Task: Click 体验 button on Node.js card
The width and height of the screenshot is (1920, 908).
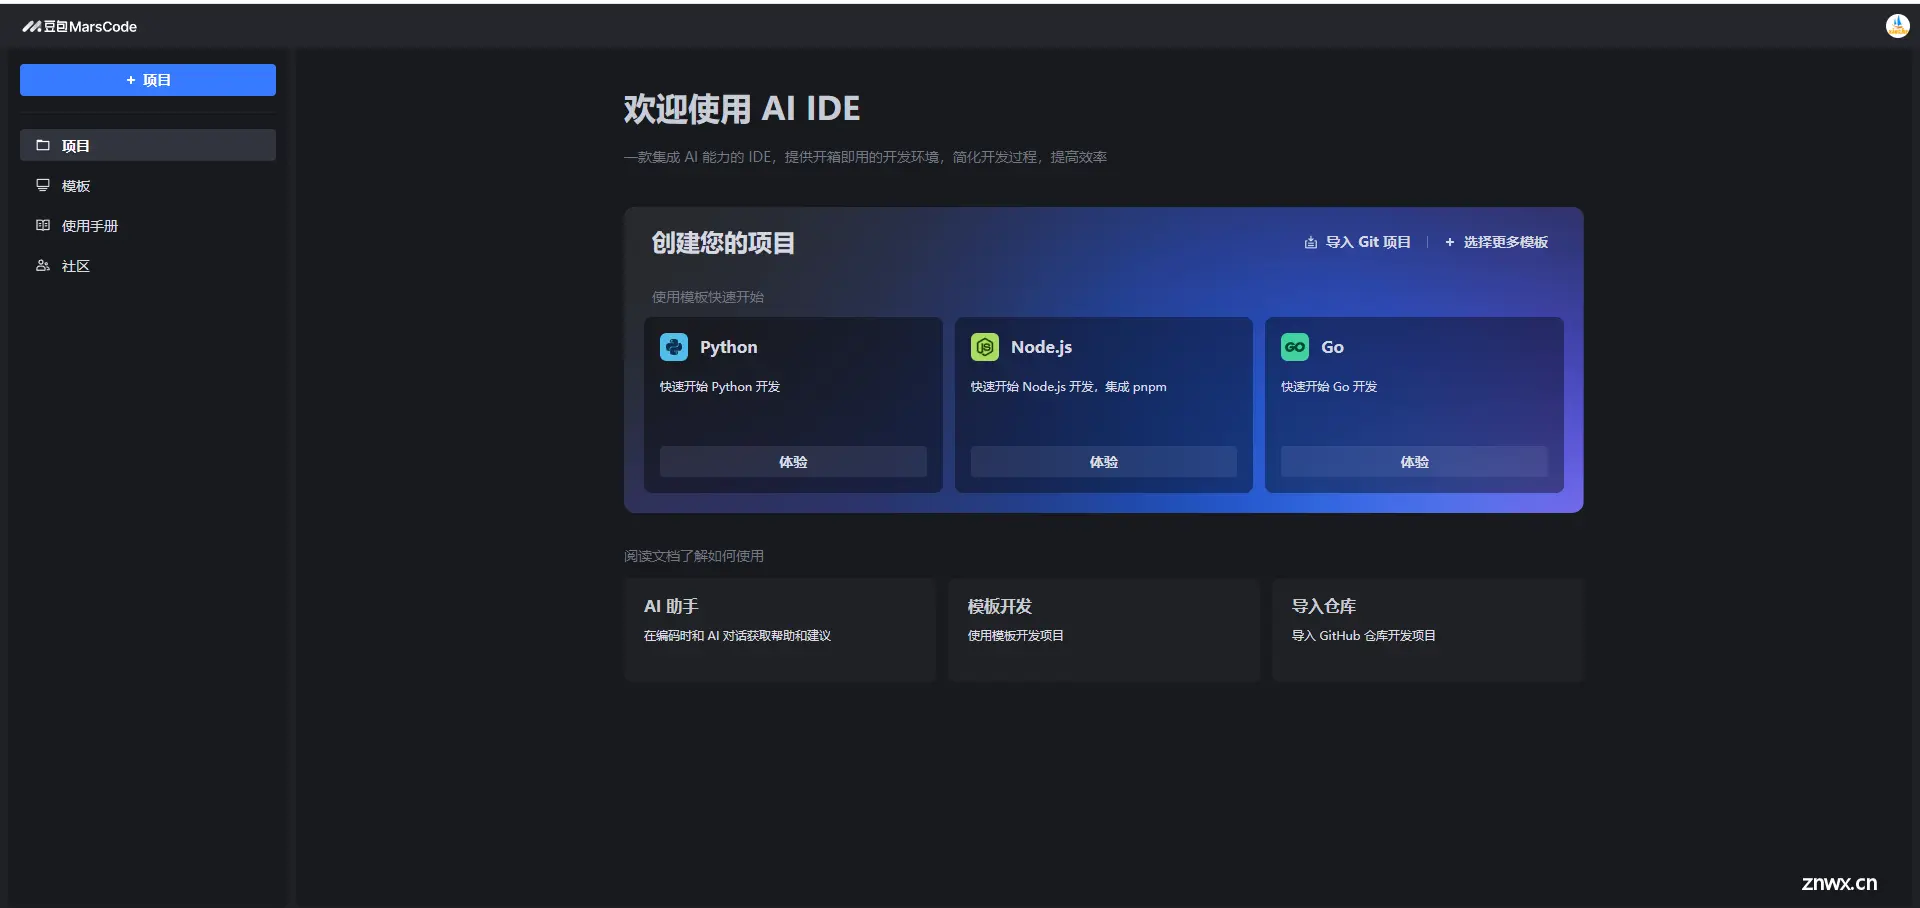Action: [x=1104, y=462]
